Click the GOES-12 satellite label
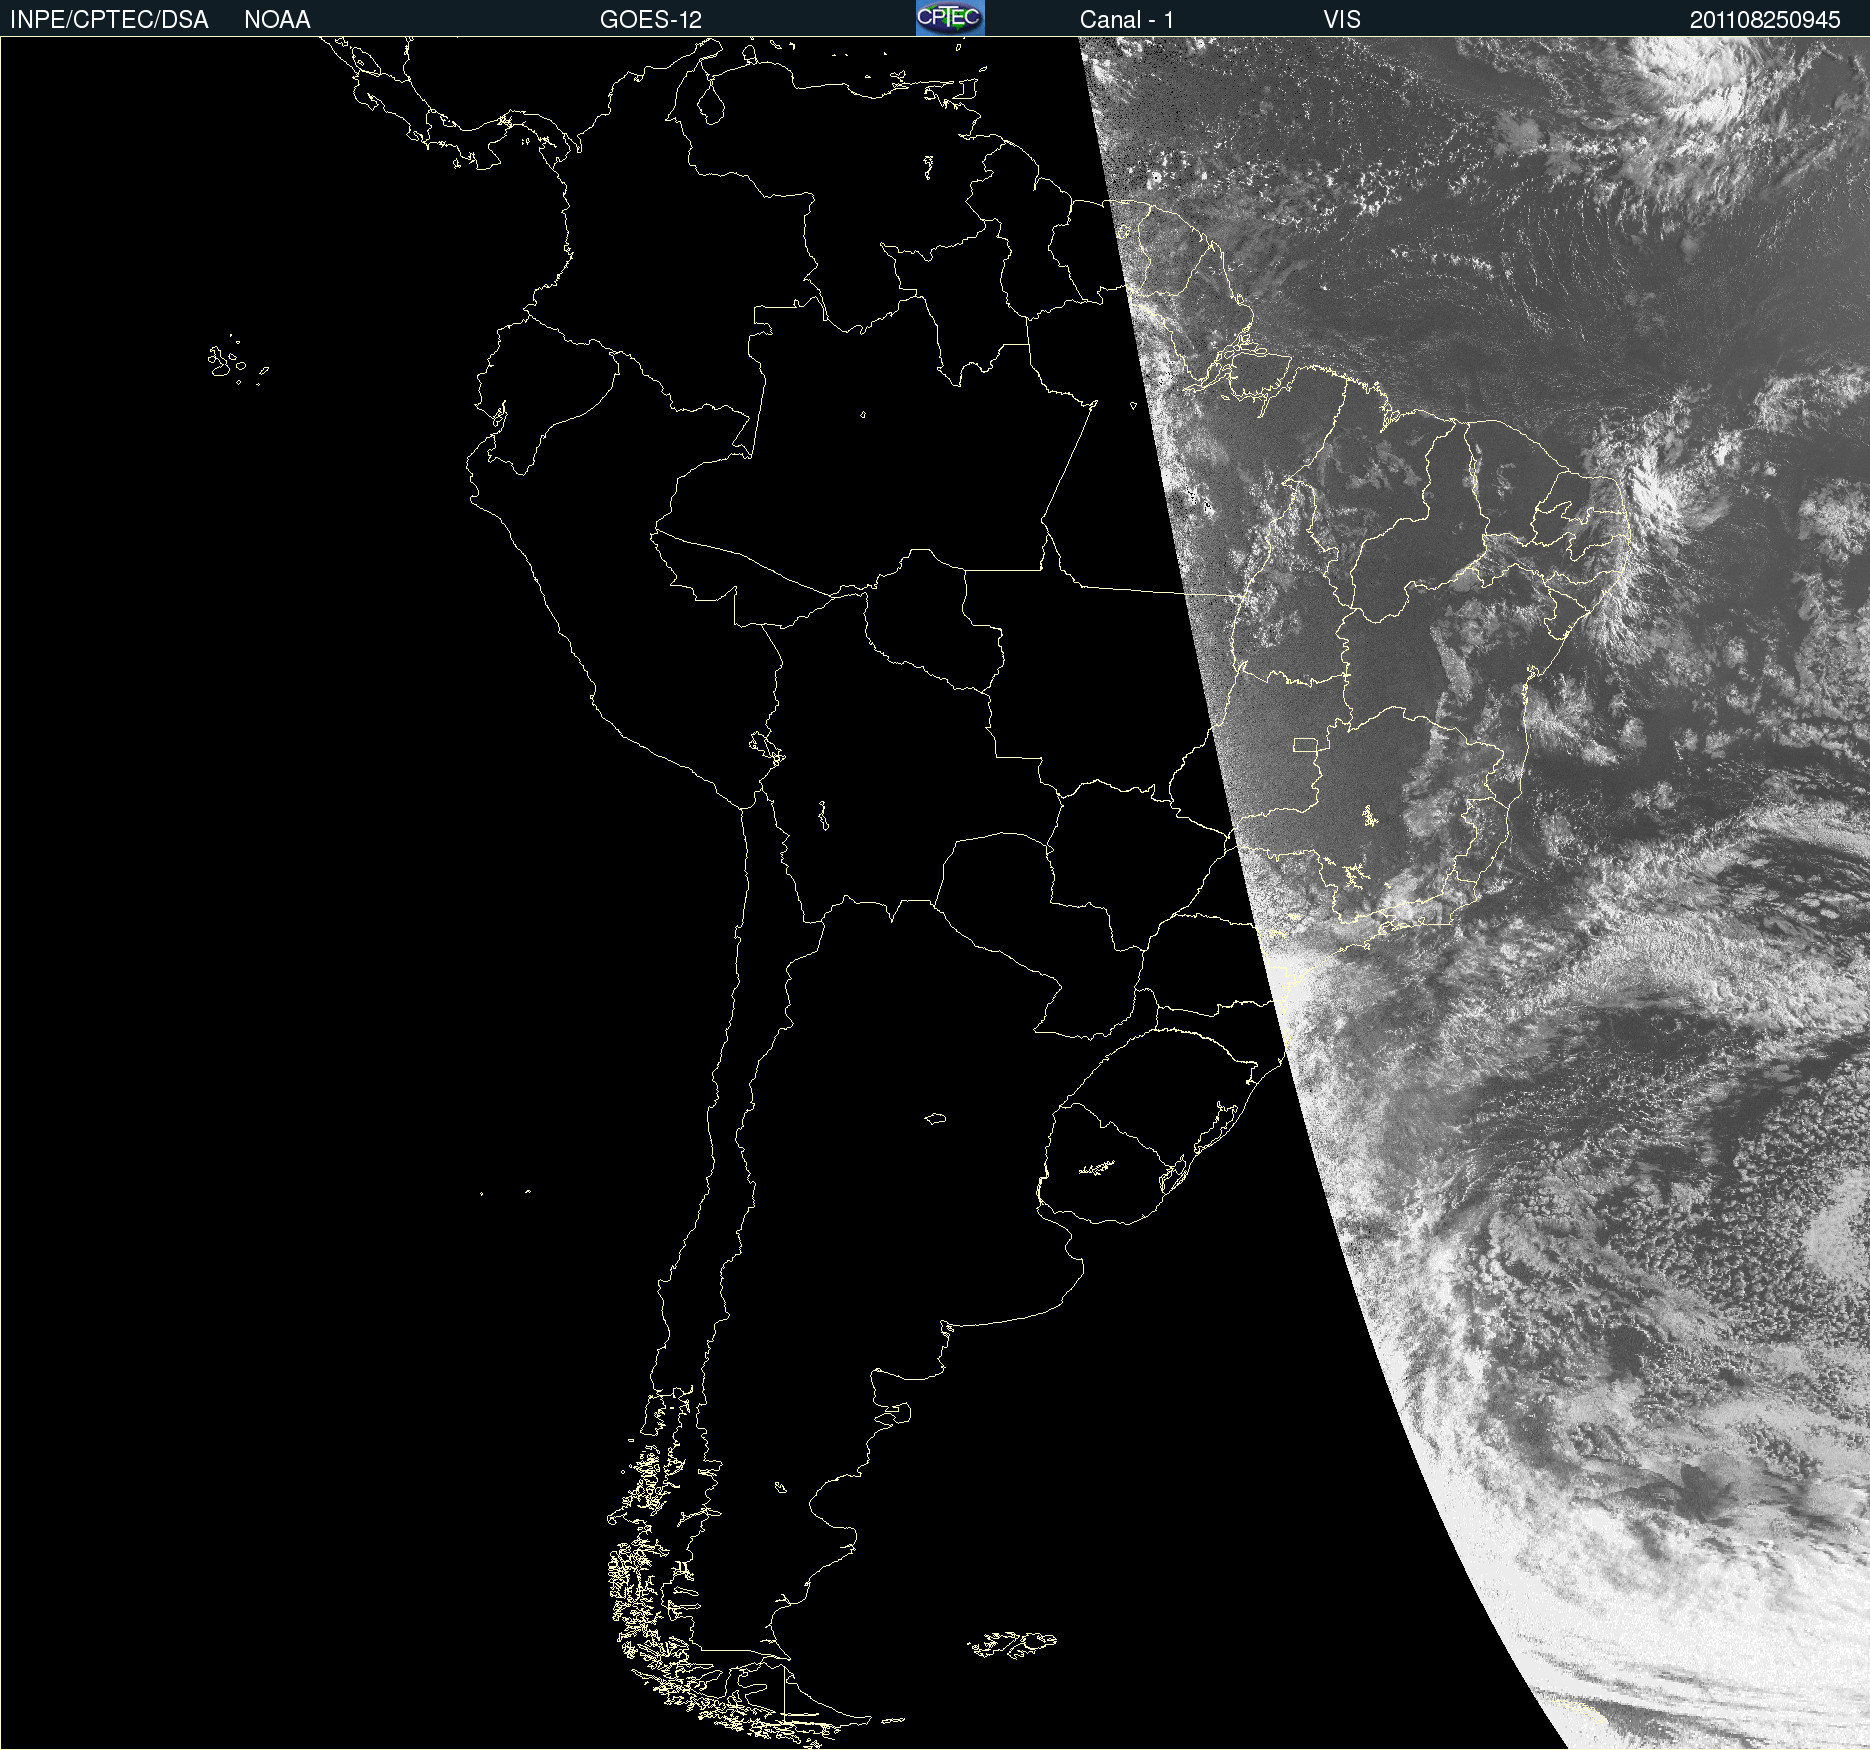Viewport: 1870px width, 1750px height. coord(651,20)
